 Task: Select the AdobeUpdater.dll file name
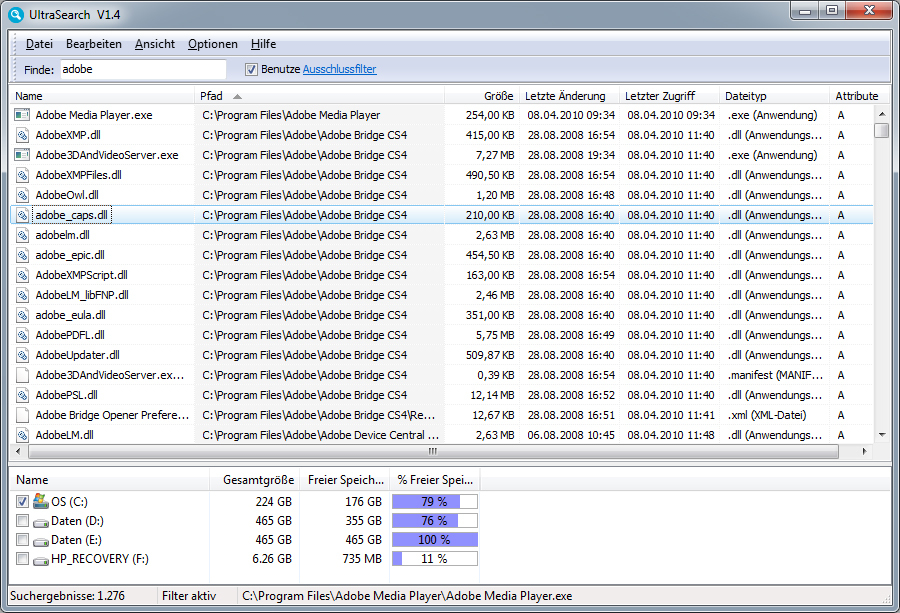tap(77, 355)
